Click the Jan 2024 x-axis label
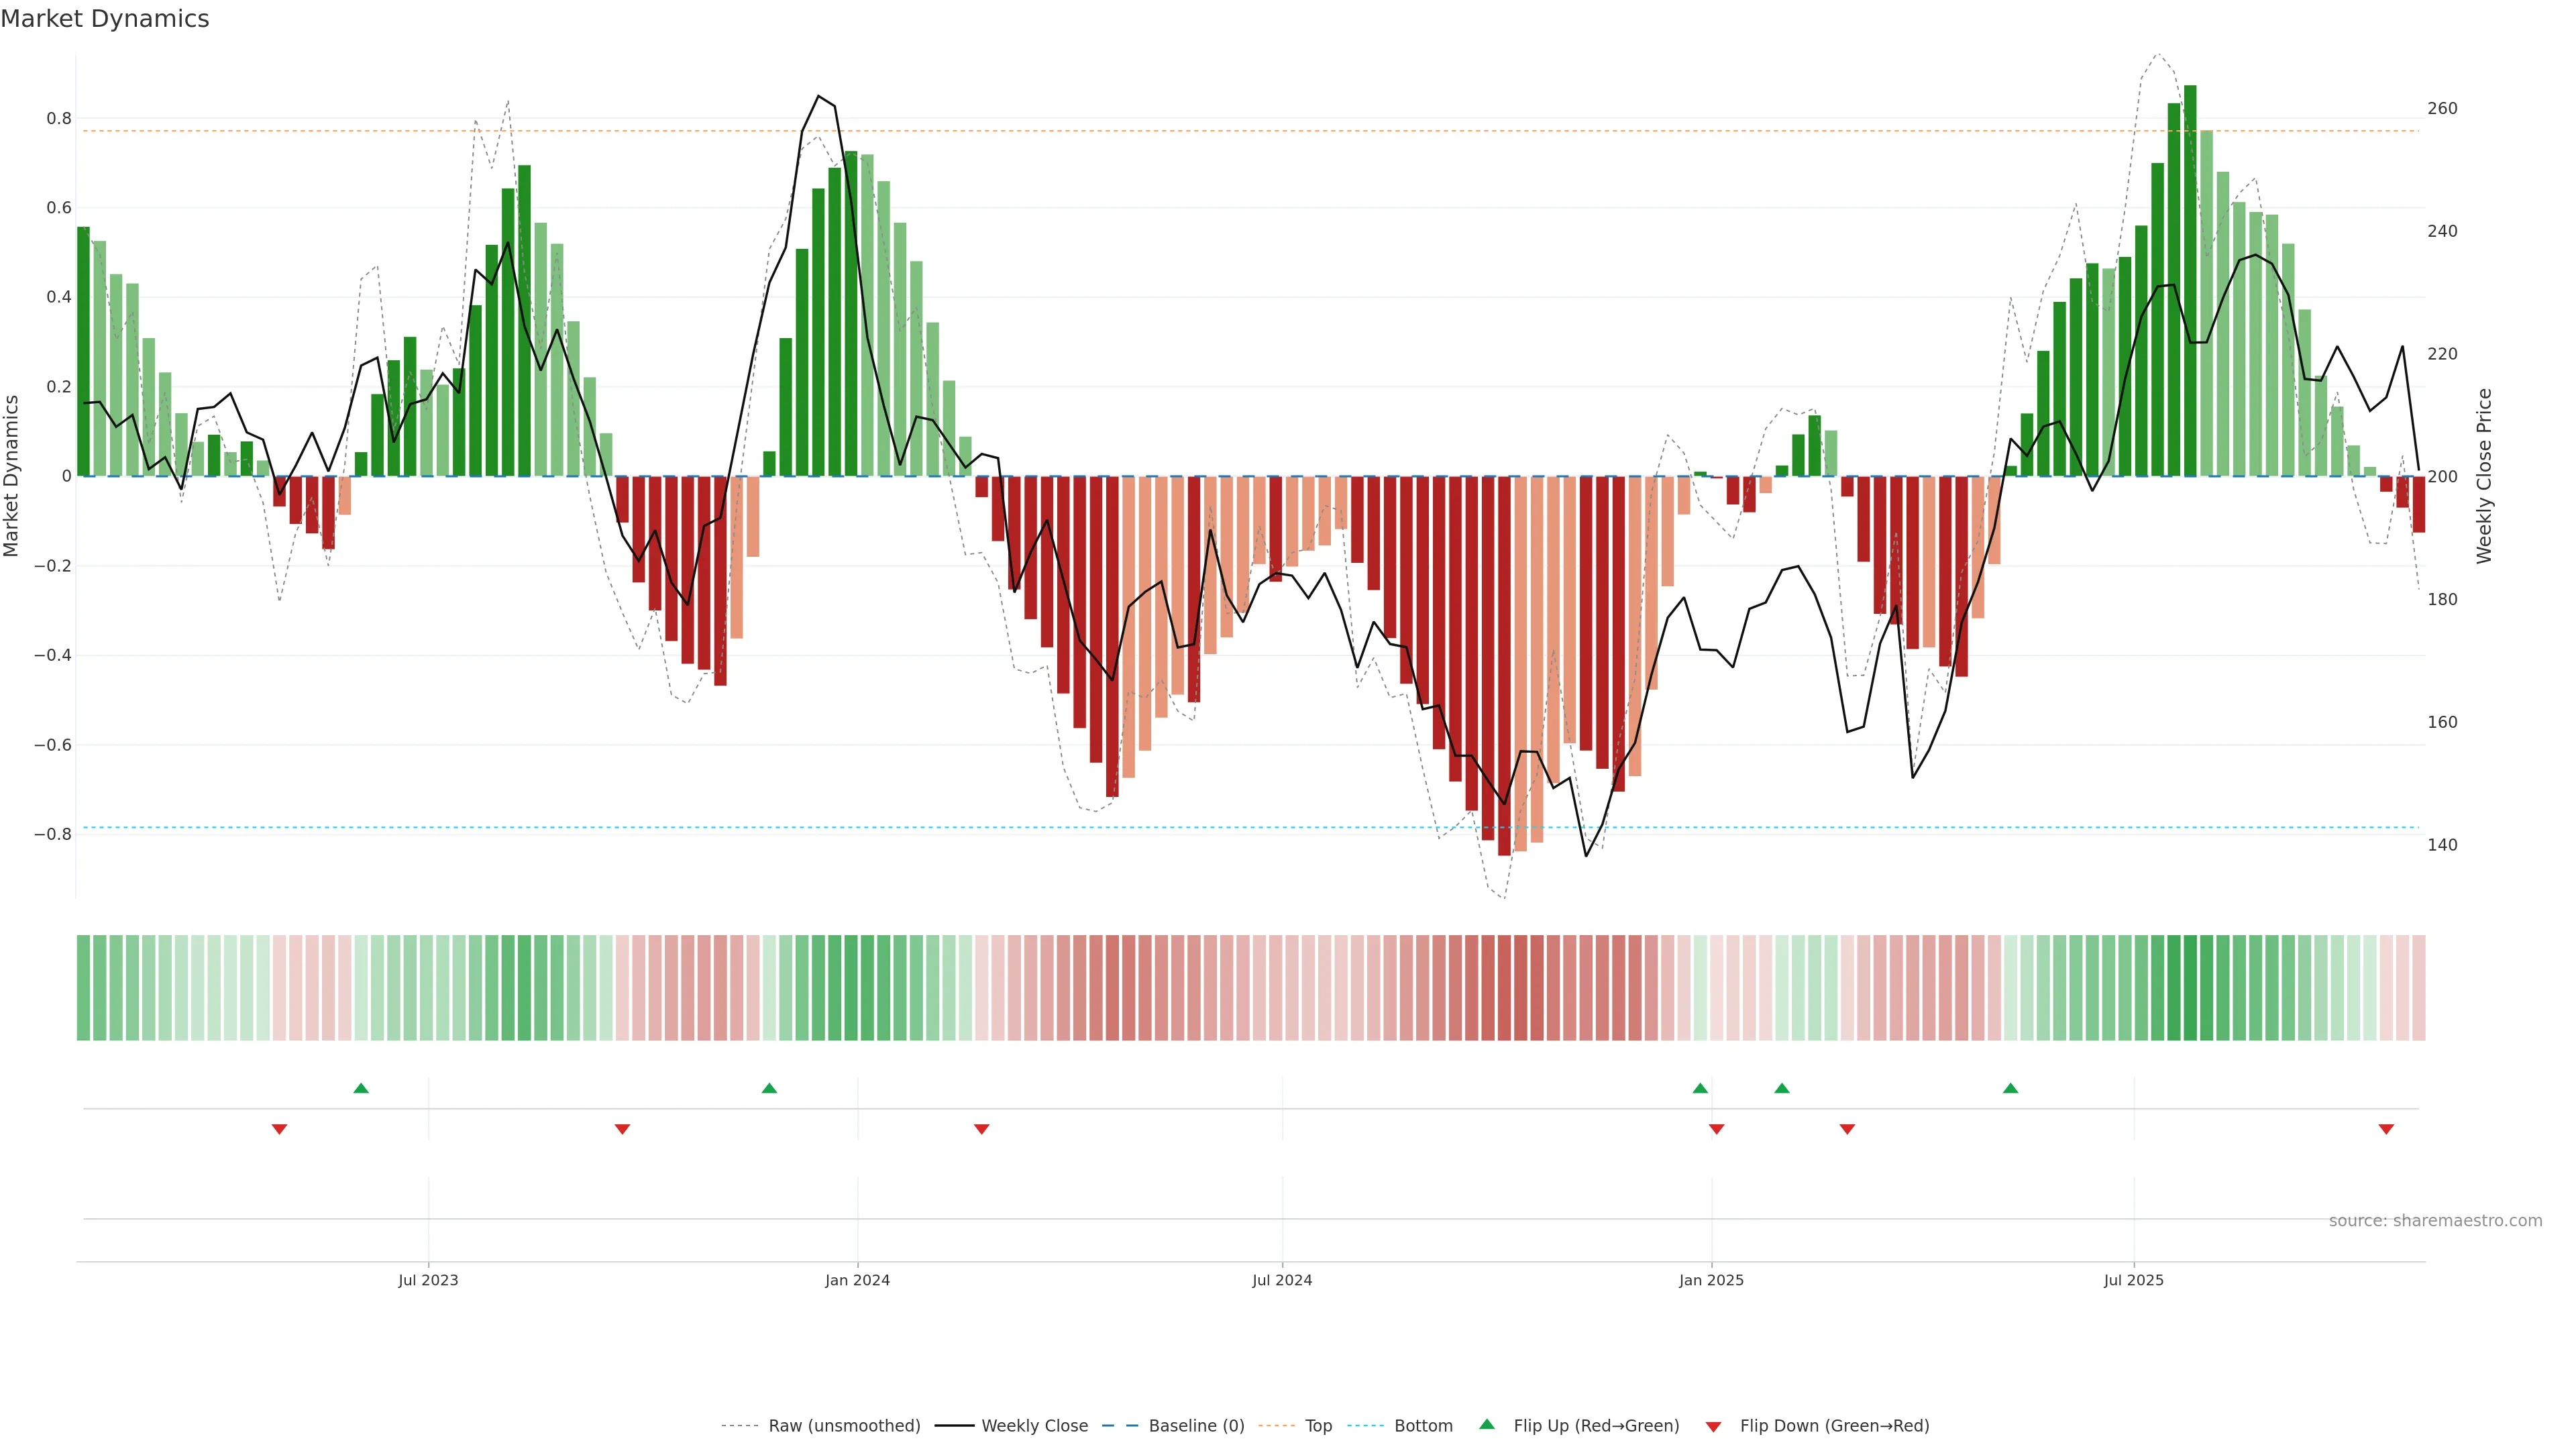This screenshot has height=1449, width=2576. [857, 1280]
